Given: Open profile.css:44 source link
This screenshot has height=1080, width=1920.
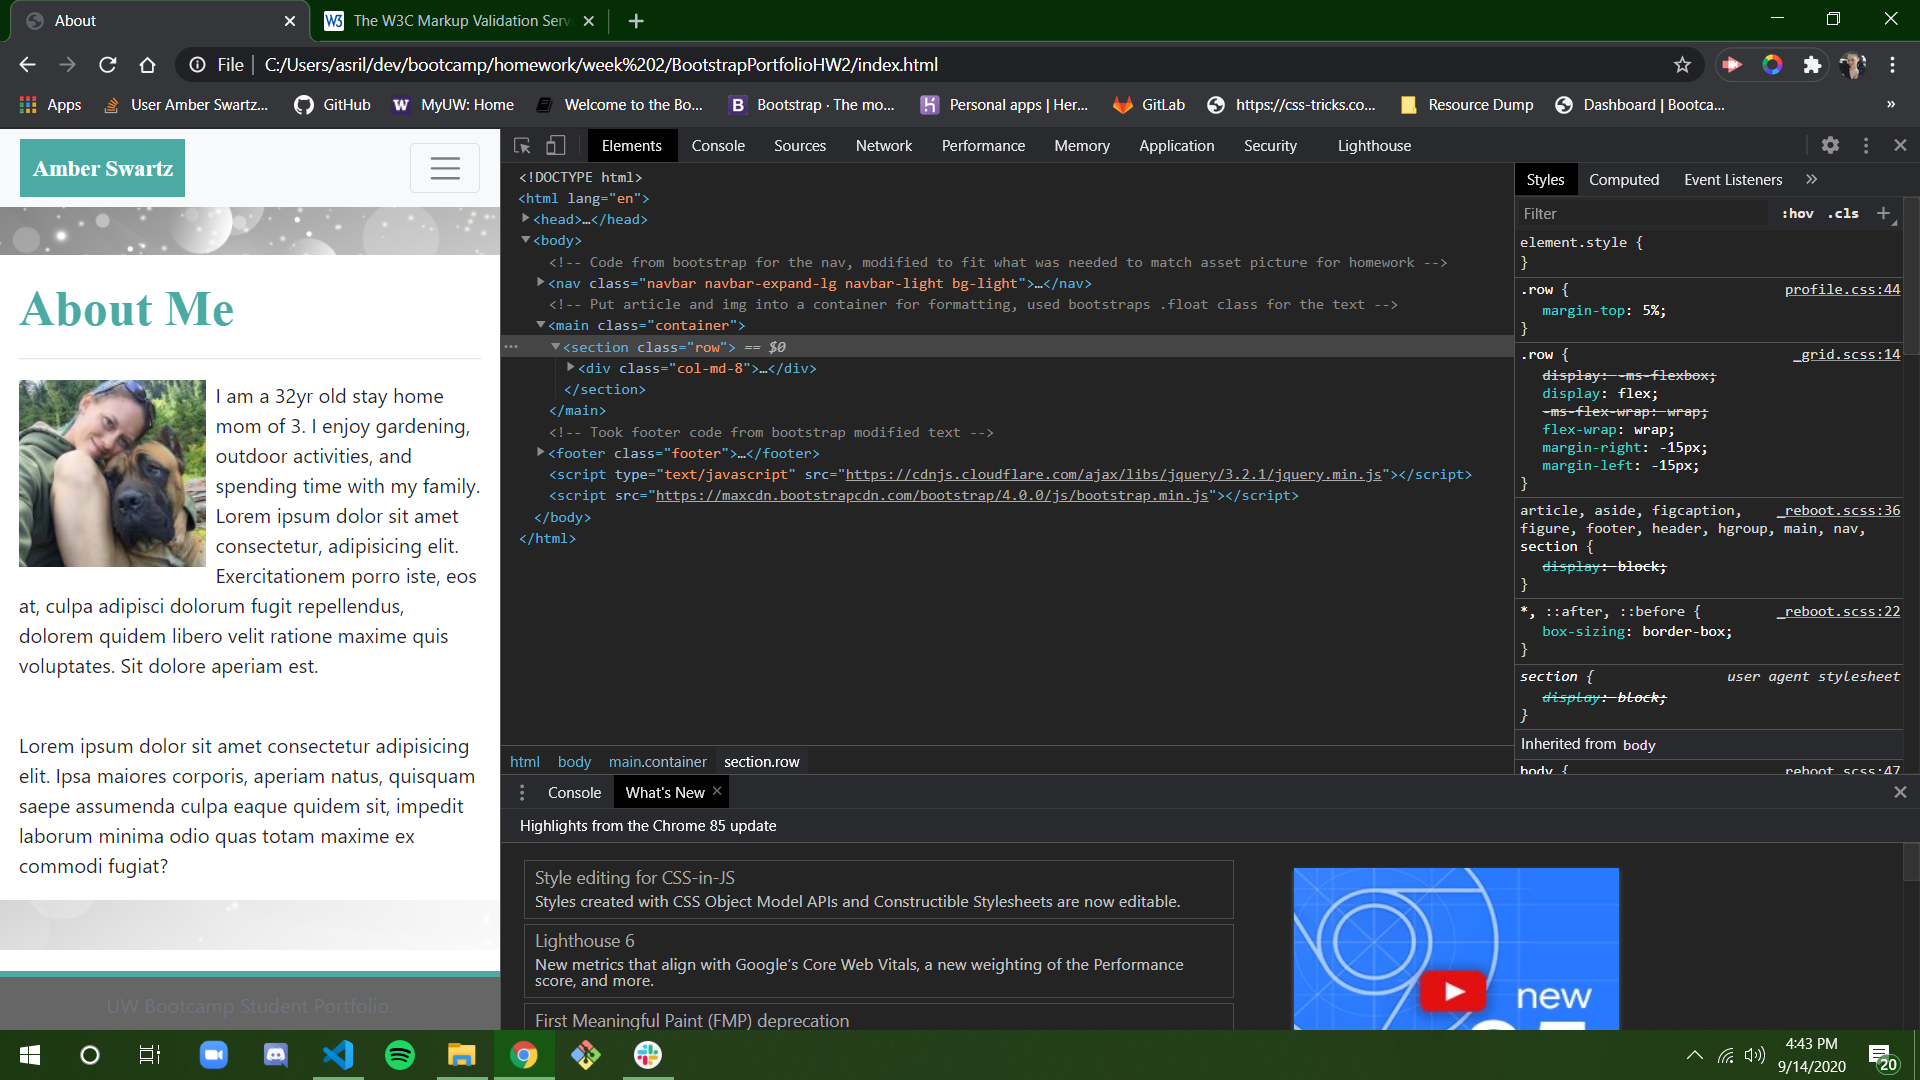Looking at the screenshot, I should pos(1843,289).
